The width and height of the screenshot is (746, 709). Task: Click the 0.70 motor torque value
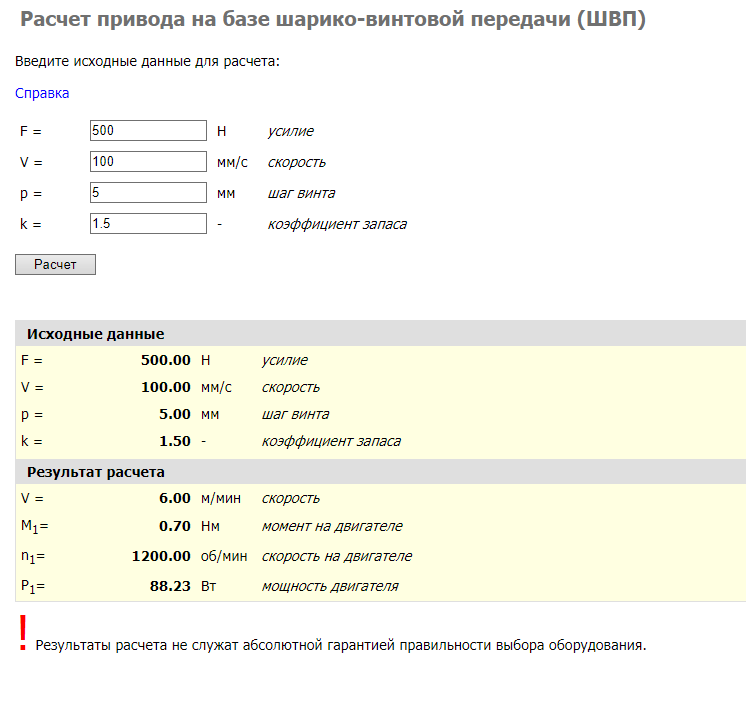(x=175, y=526)
